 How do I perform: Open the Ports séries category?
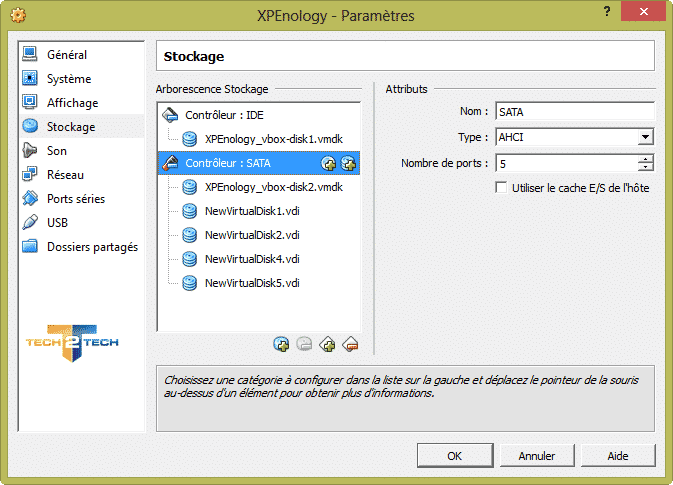[82, 199]
